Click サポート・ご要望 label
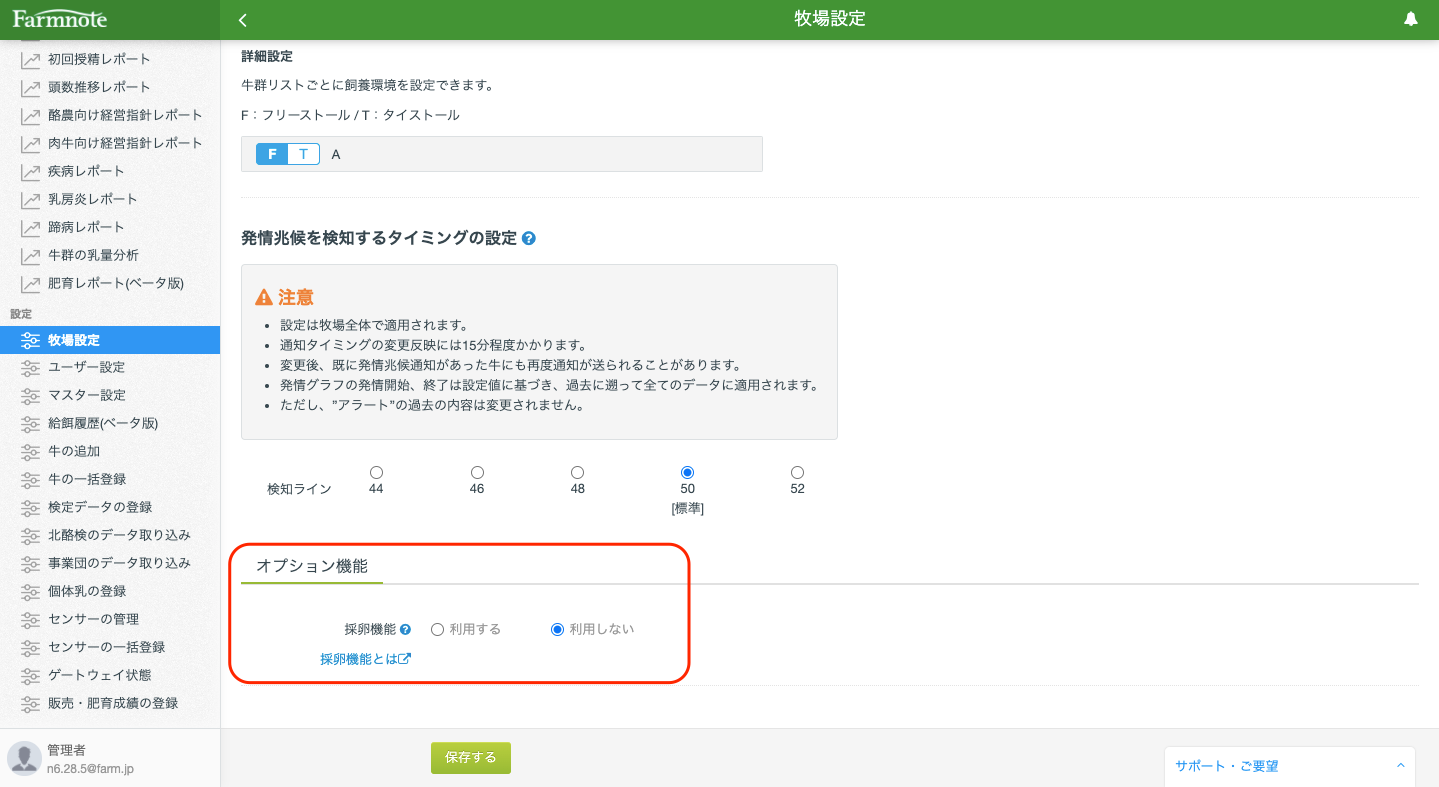This screenshot has height=787, width=1439. [1227, 766]
